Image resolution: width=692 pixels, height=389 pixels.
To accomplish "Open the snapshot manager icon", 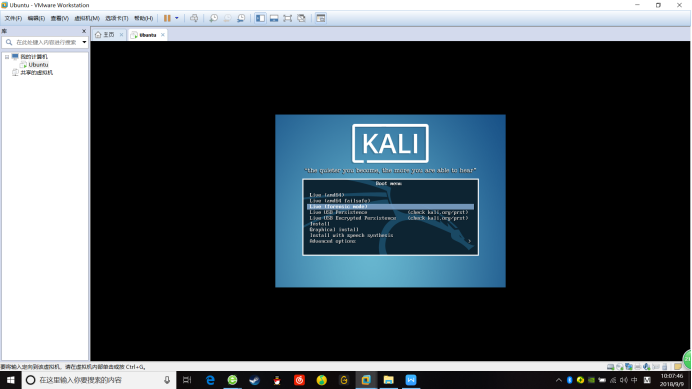I will coord(241,18).
